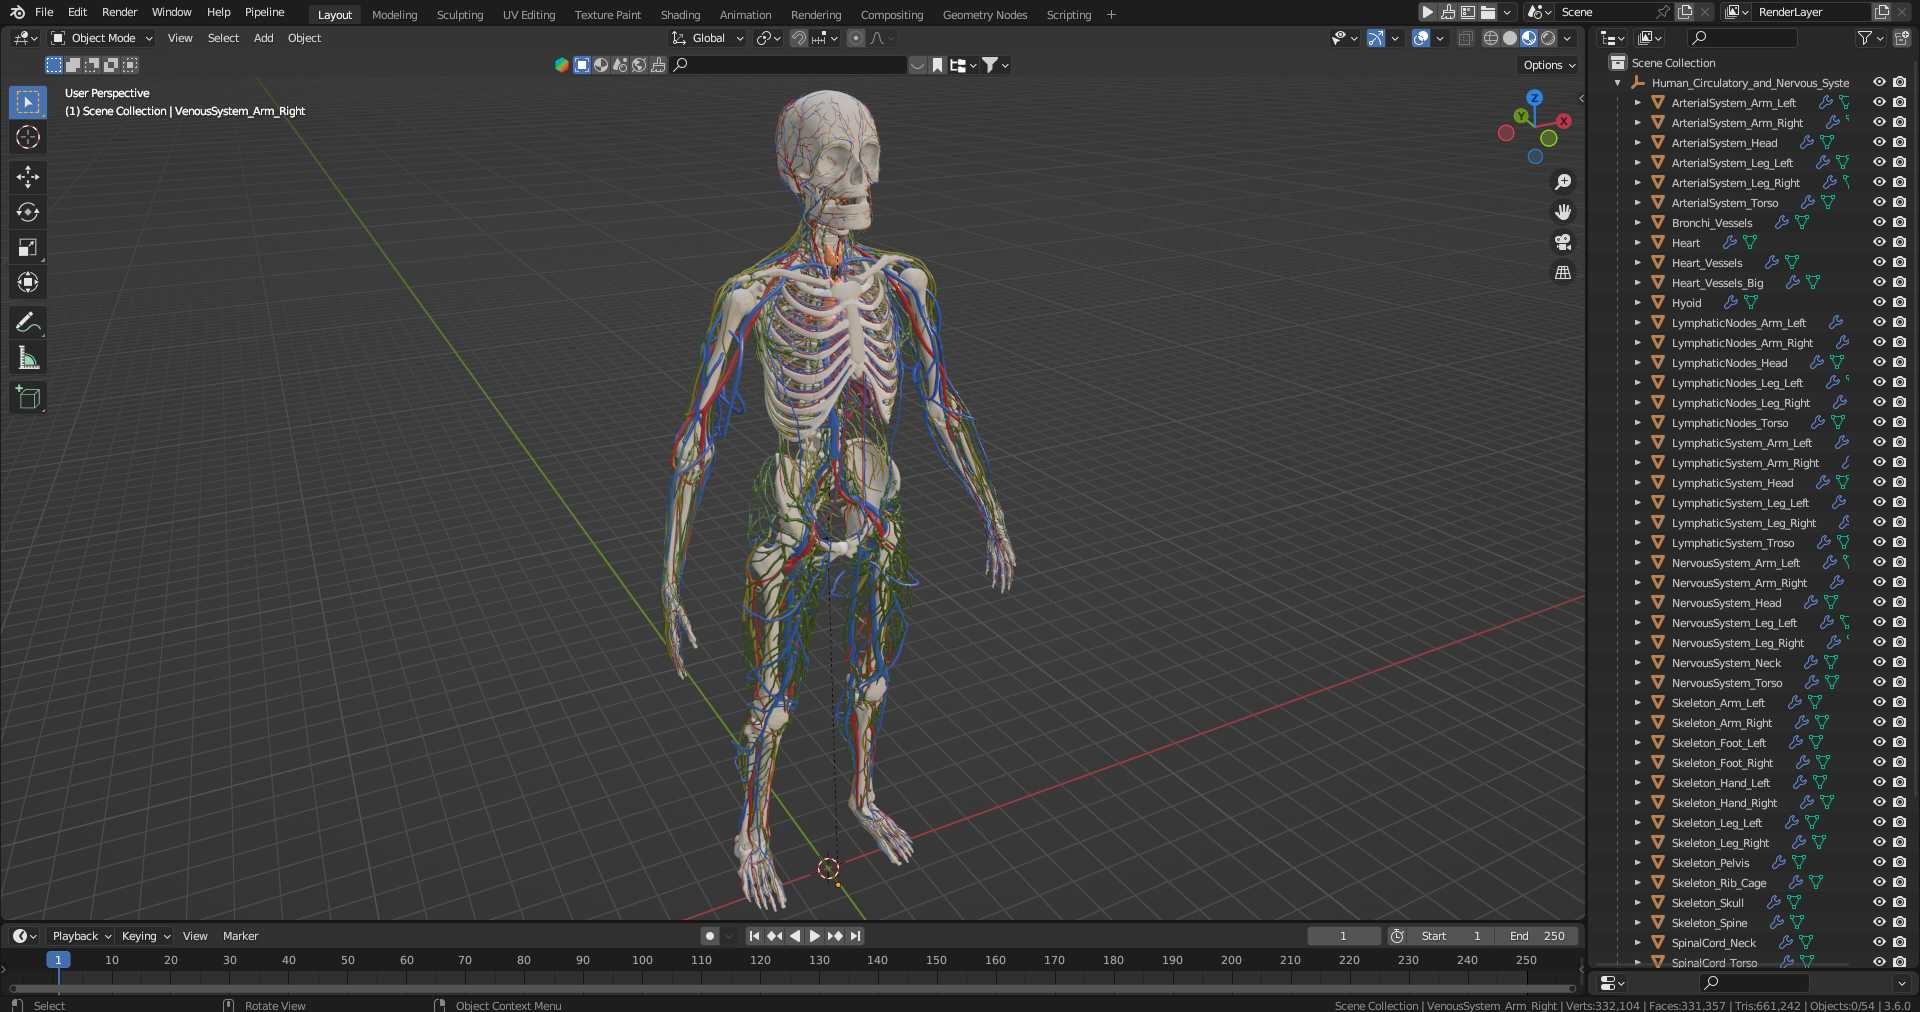Viewport: 1920px width, 1012px height.
Task: Switch to the Geometry Nodes tab
Action: click(984, 15)
